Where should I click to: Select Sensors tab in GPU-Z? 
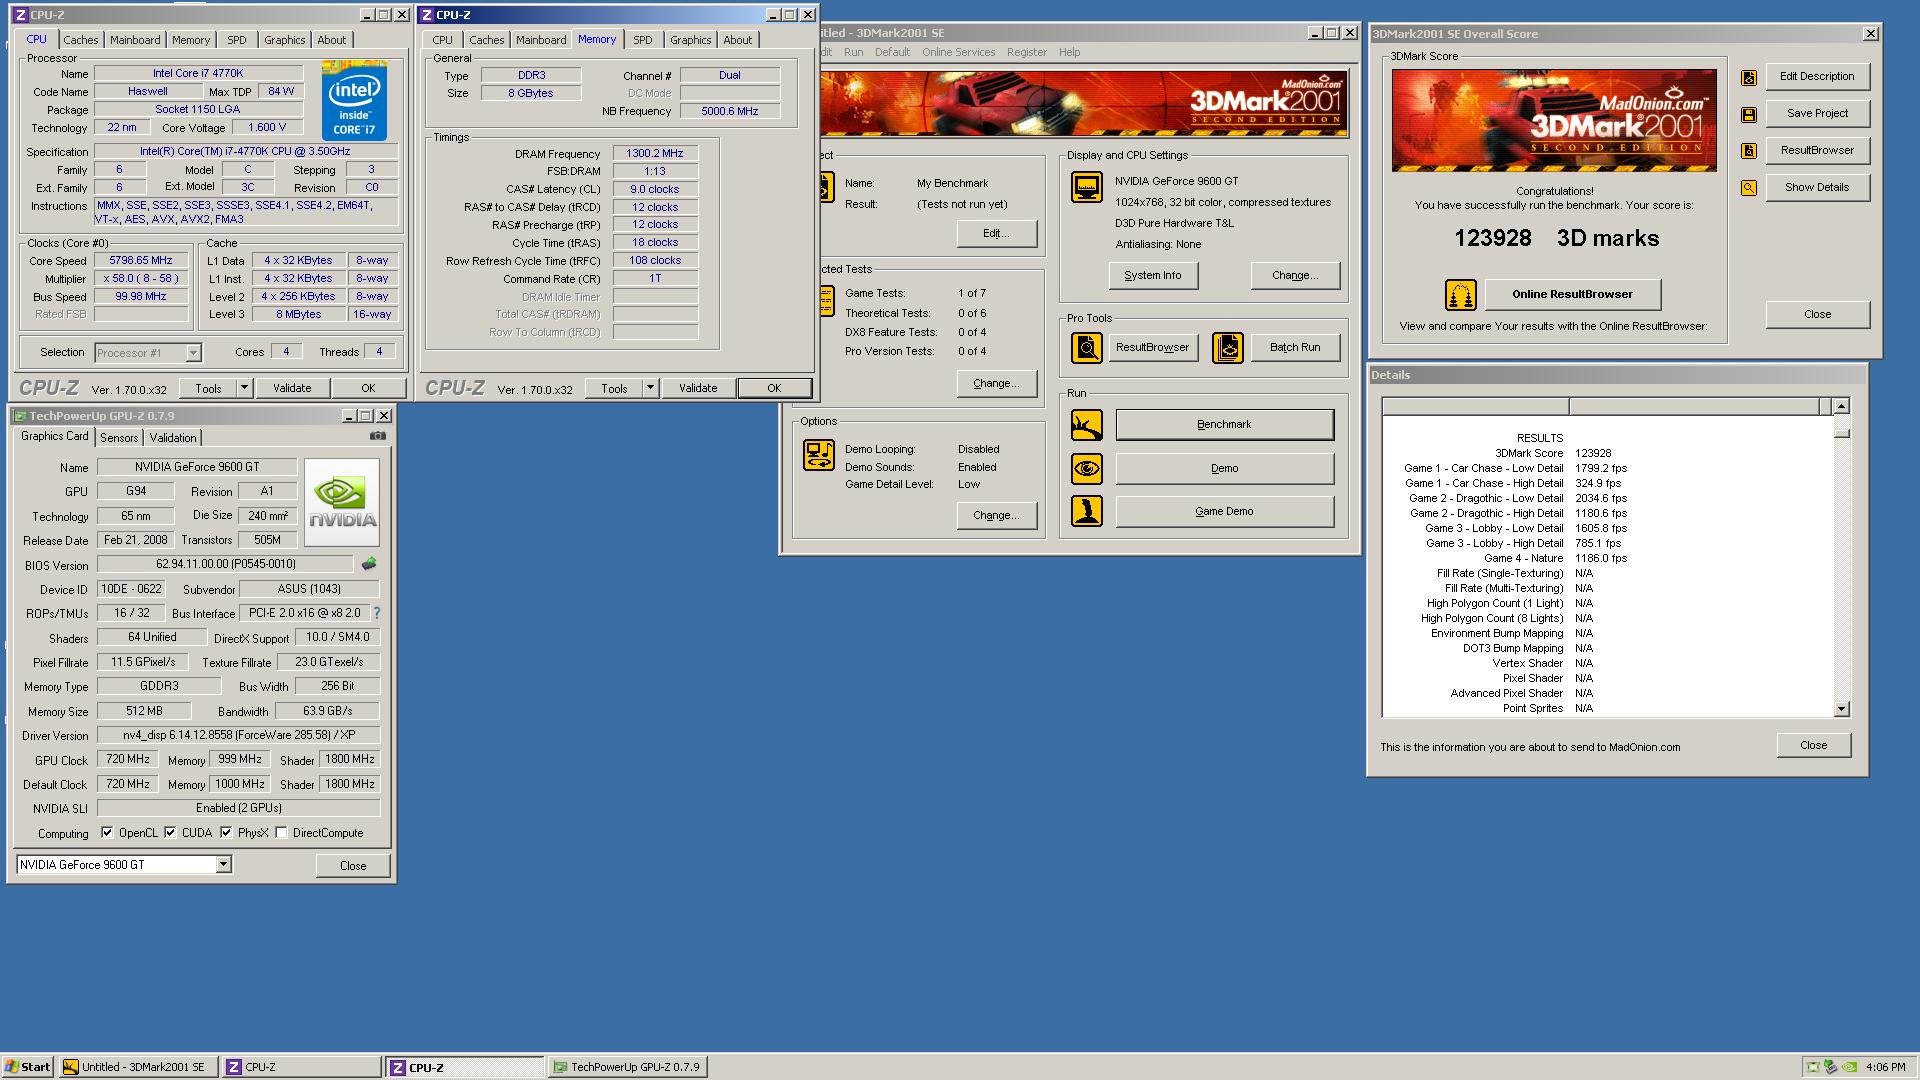[119, 438]
